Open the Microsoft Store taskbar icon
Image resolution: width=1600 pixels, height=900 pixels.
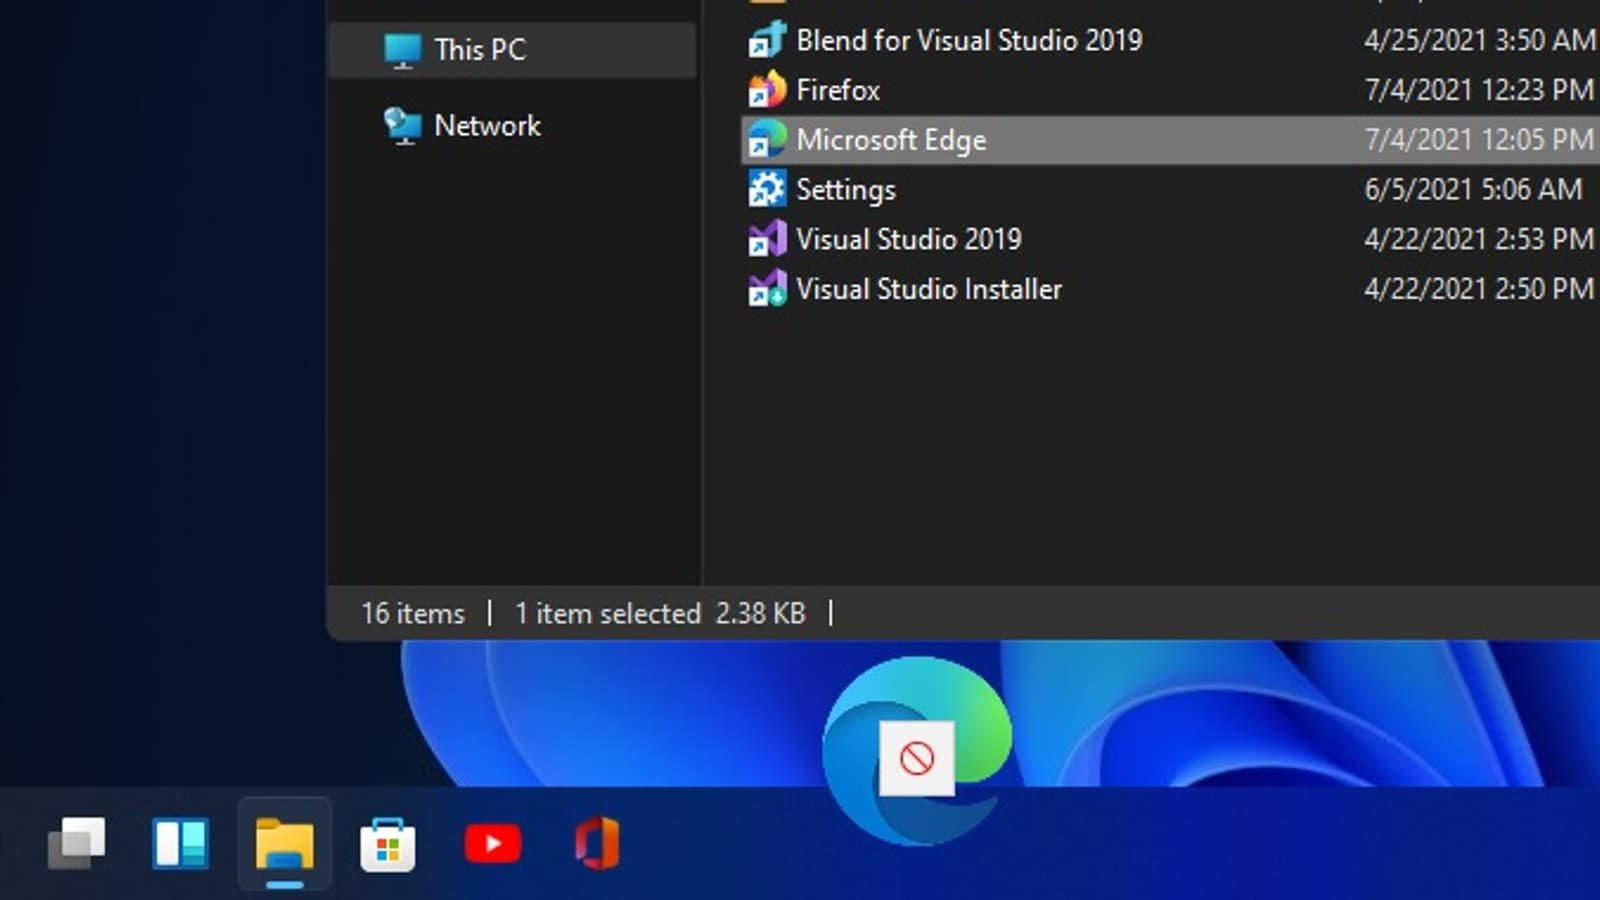click(x=388, y=844)
